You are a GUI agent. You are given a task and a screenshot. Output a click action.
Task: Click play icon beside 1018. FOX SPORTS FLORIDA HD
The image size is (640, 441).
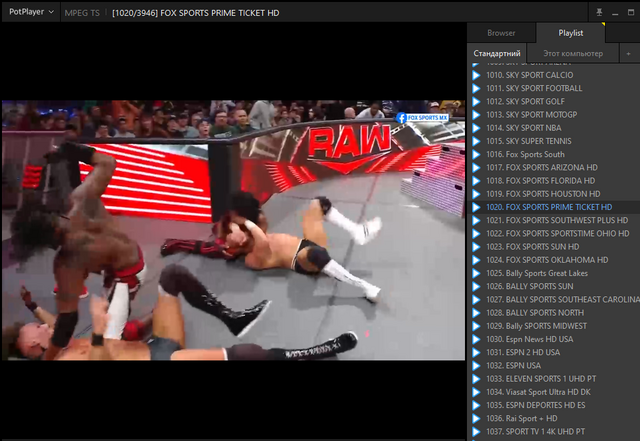click(476, 180)
